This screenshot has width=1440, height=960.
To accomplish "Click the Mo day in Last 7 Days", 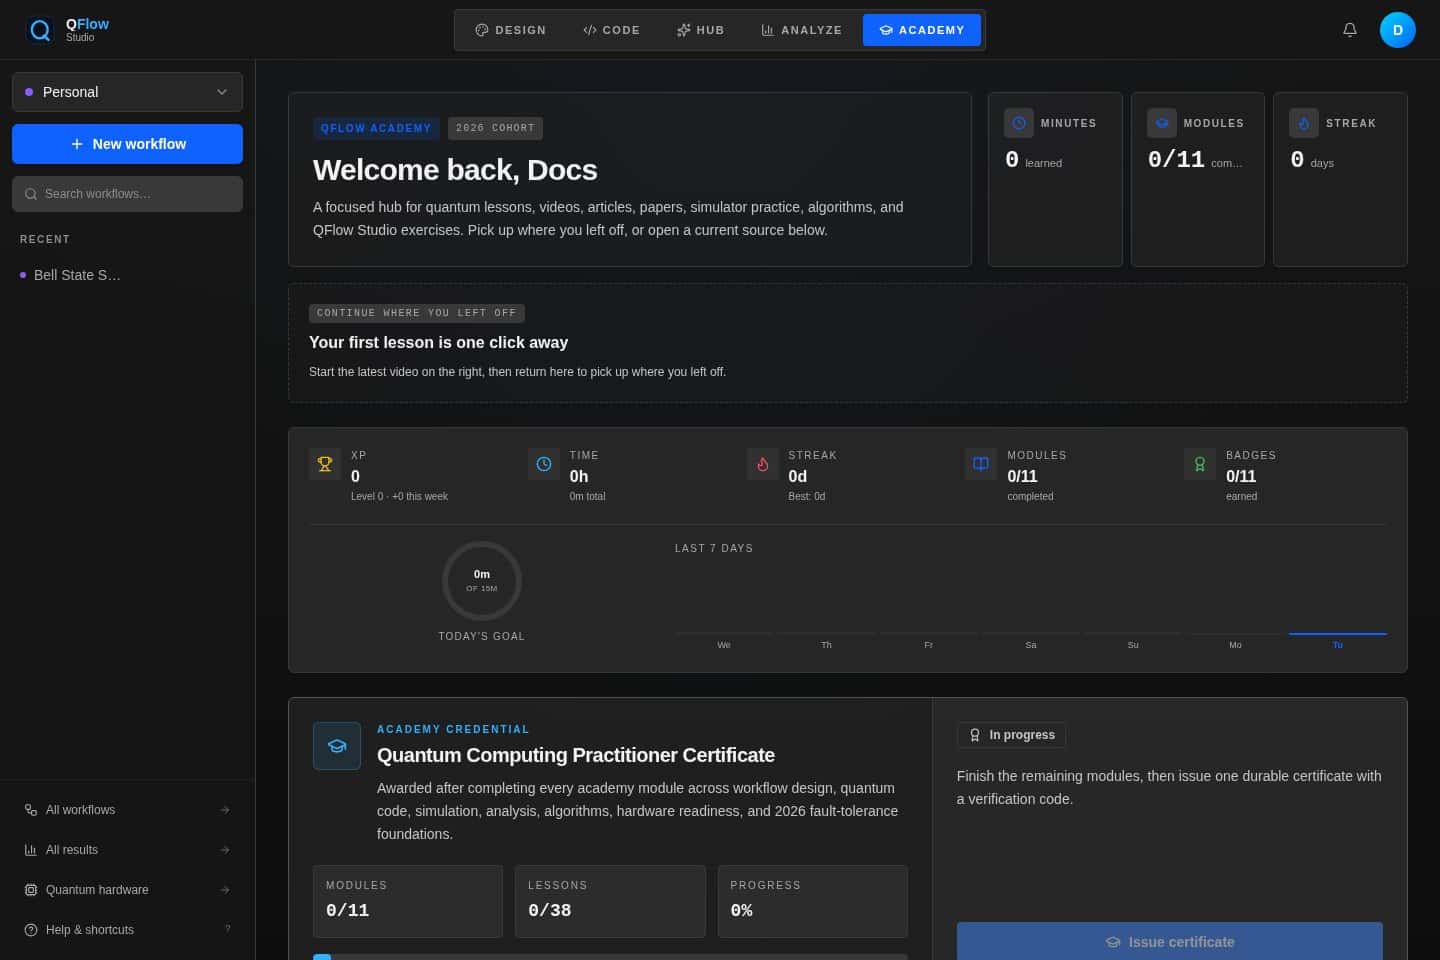I will (x=1235, y=645).
